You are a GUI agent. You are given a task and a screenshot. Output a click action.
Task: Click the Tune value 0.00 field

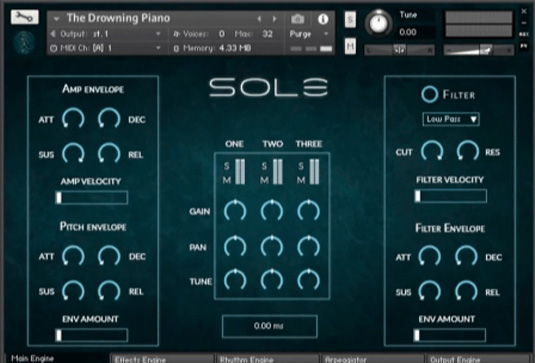click(408, 32)
